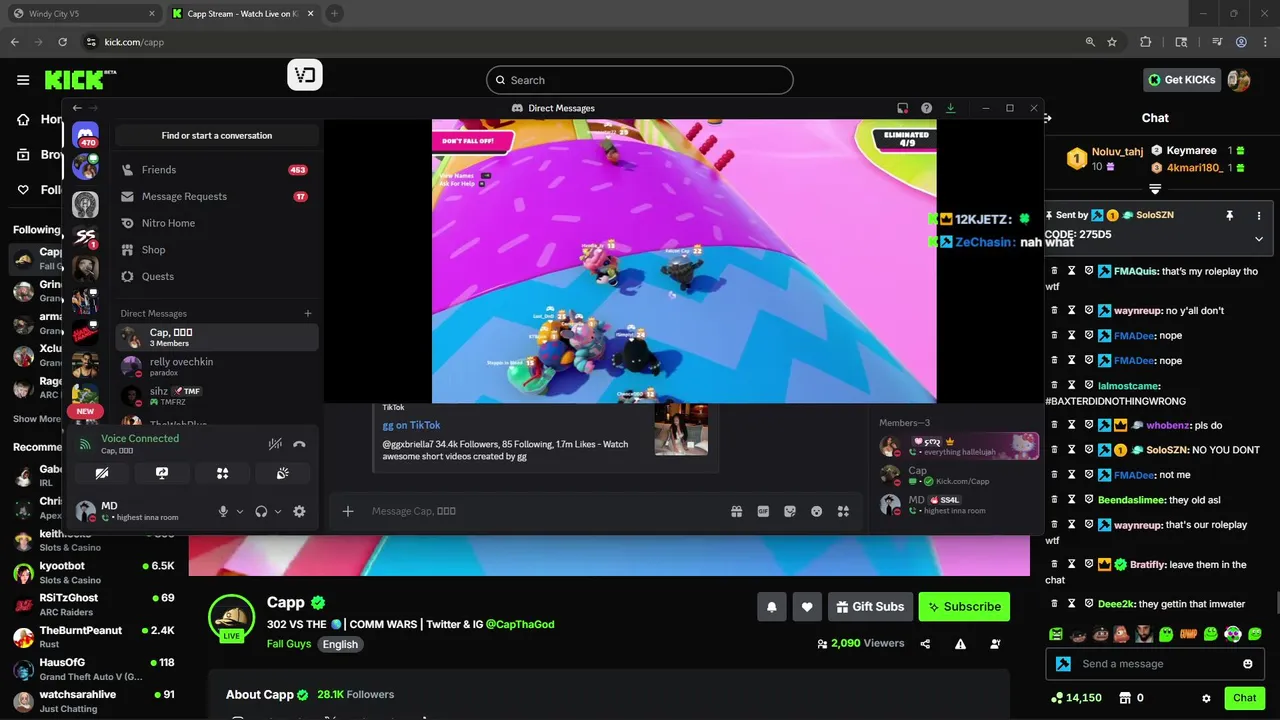This screenshot has height=720, width=1280.
Task: Open Discord user settings gear
Action: 299,511
